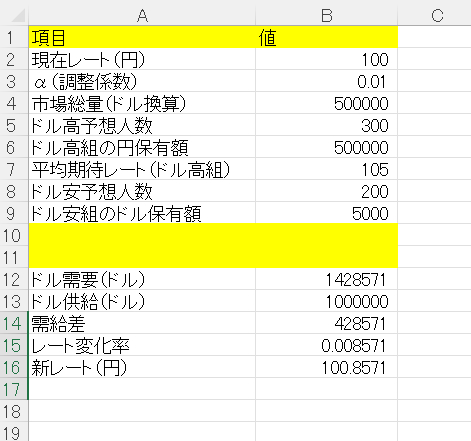Select cell ドル高組の円保有額
This screenshot has width=471, height=441.
142,147
